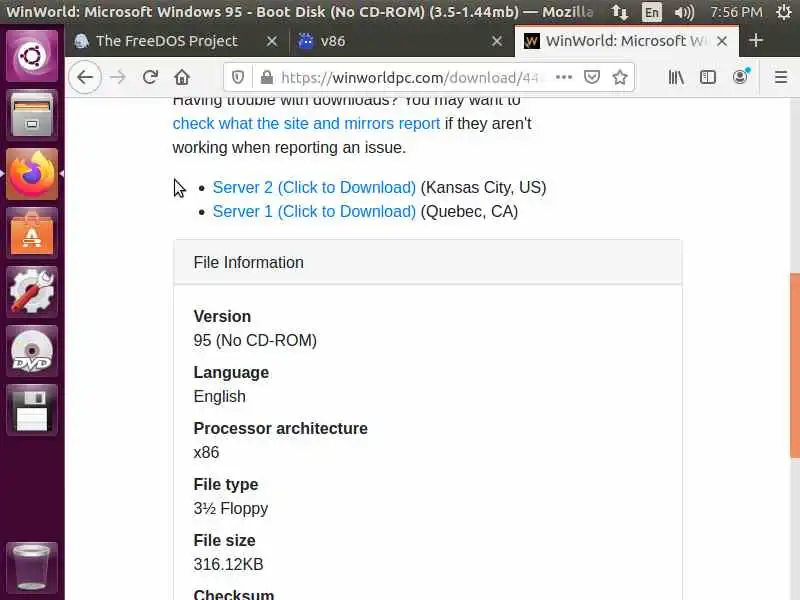Open the Firefox Library menu
800x600 pixels.
(676, 78)
